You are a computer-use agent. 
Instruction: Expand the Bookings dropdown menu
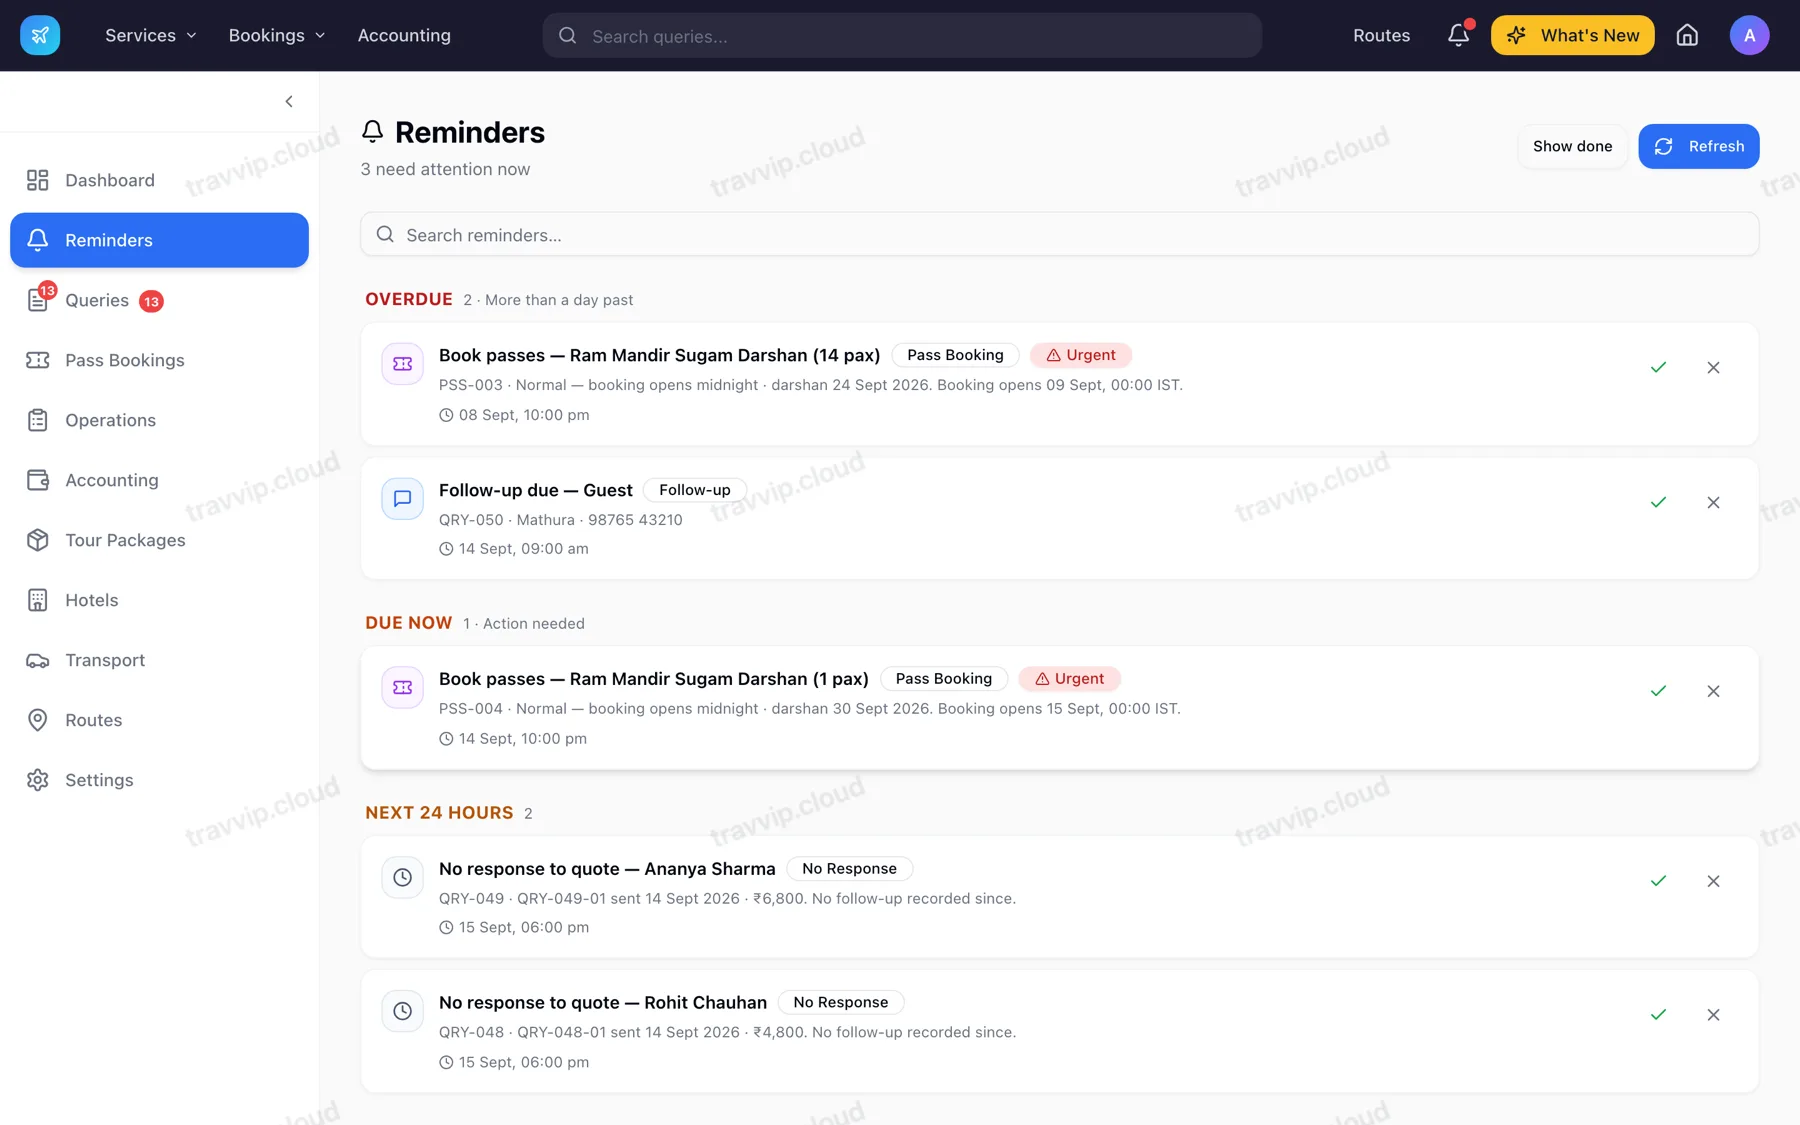[276, 35]
